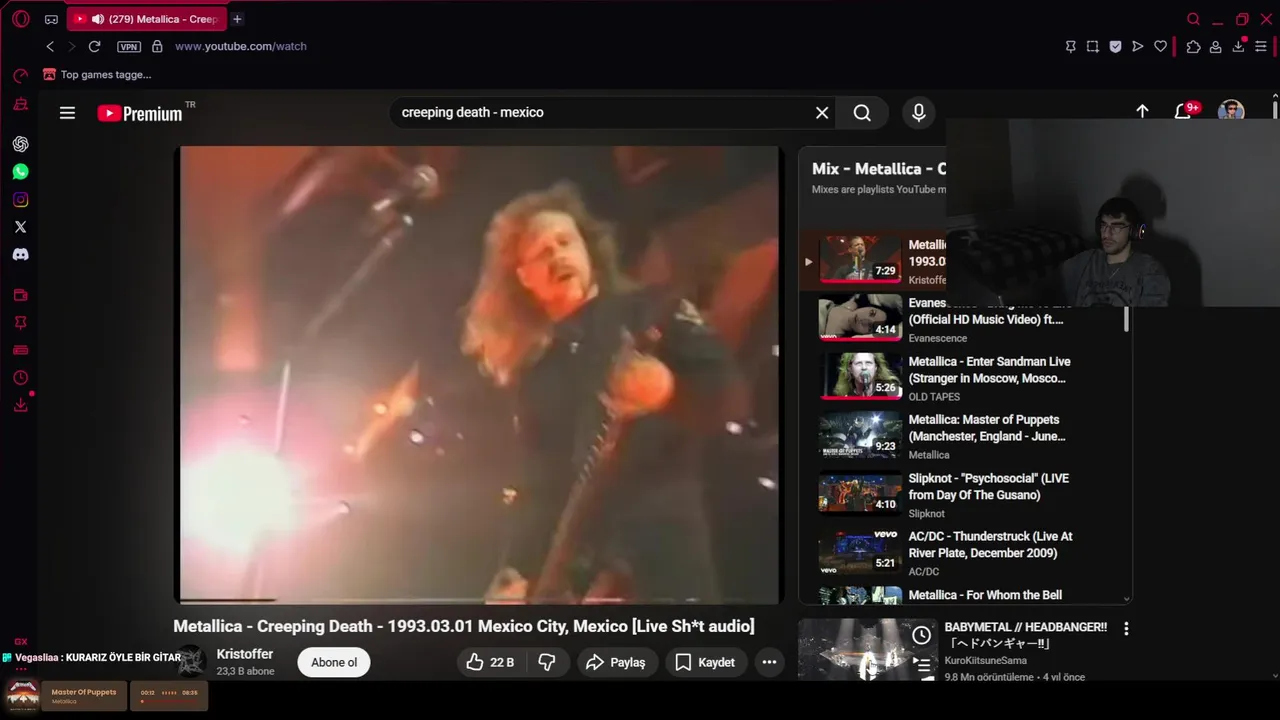
Task: Open the ChatGPT sidebar panel
Action: click(20, 144)
